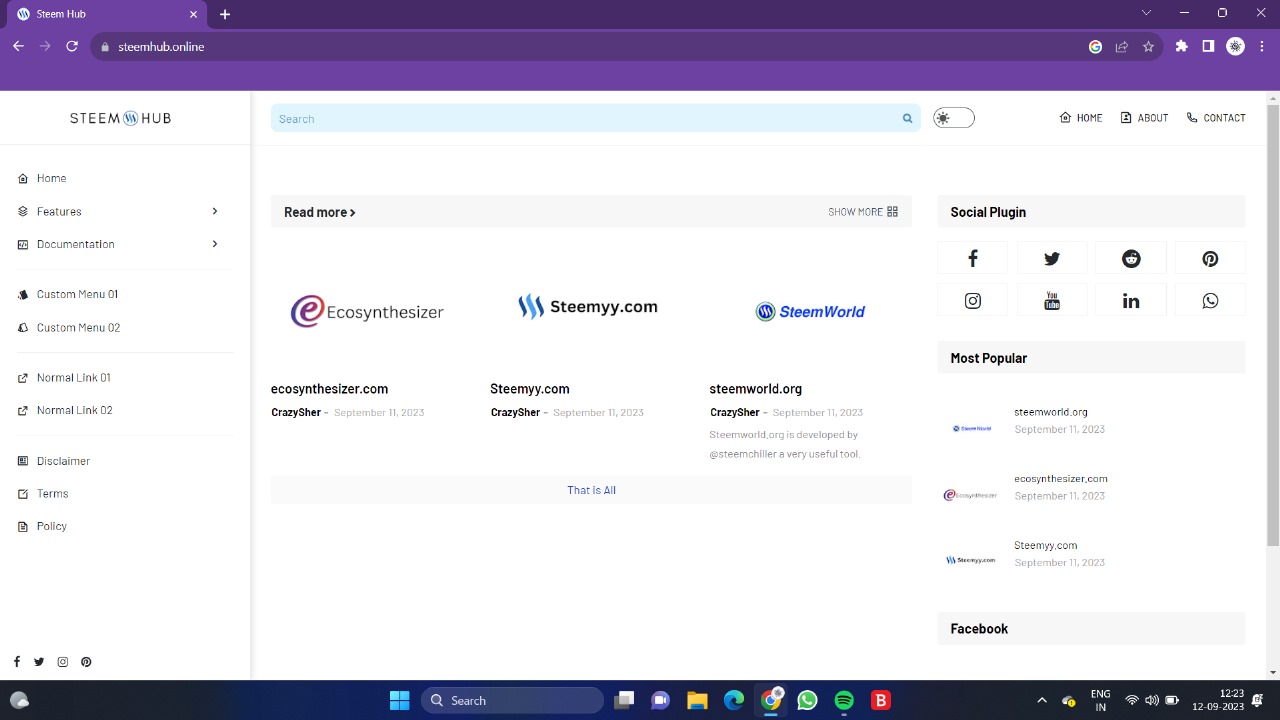Open Twitter from the Social Plugin grid
Screen dimensions: 1280x720
1052,258
